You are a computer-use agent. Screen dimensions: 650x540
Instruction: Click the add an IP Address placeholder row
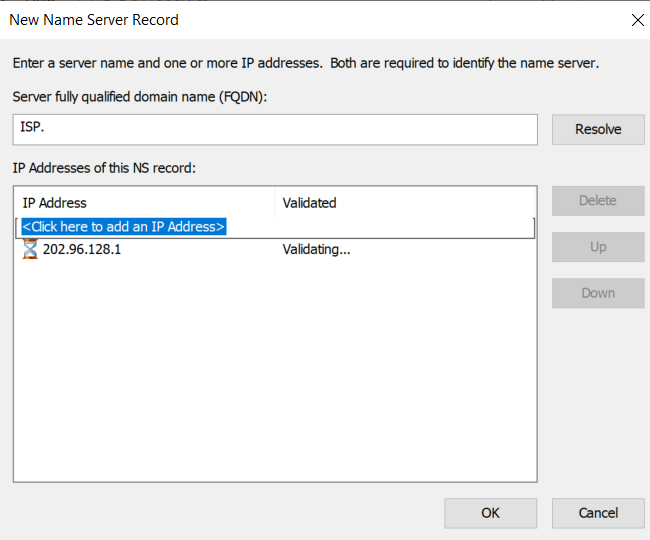275,227
